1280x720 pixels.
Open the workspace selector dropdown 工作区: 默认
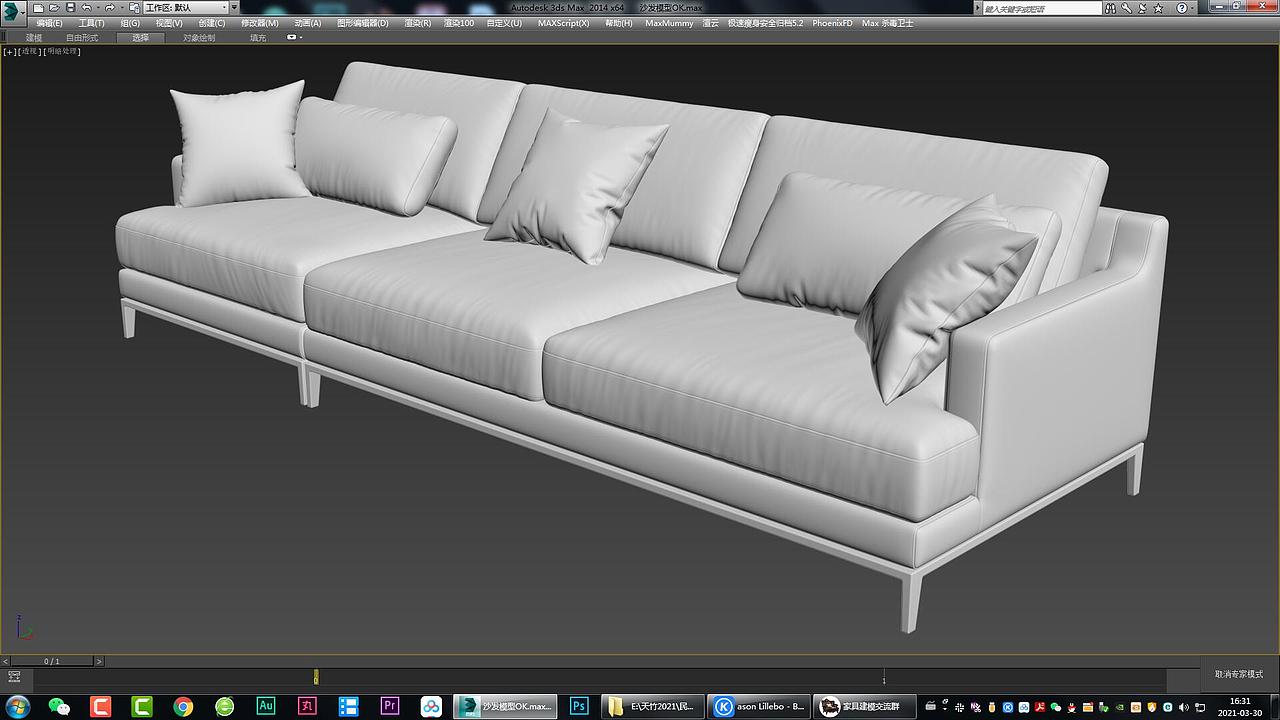(186, 8)
